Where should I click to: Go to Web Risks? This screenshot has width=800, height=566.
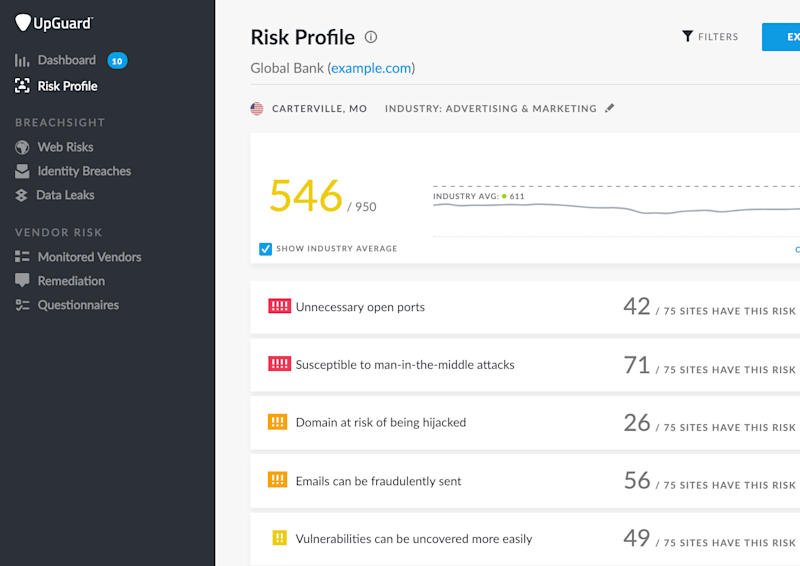[65, 147]
